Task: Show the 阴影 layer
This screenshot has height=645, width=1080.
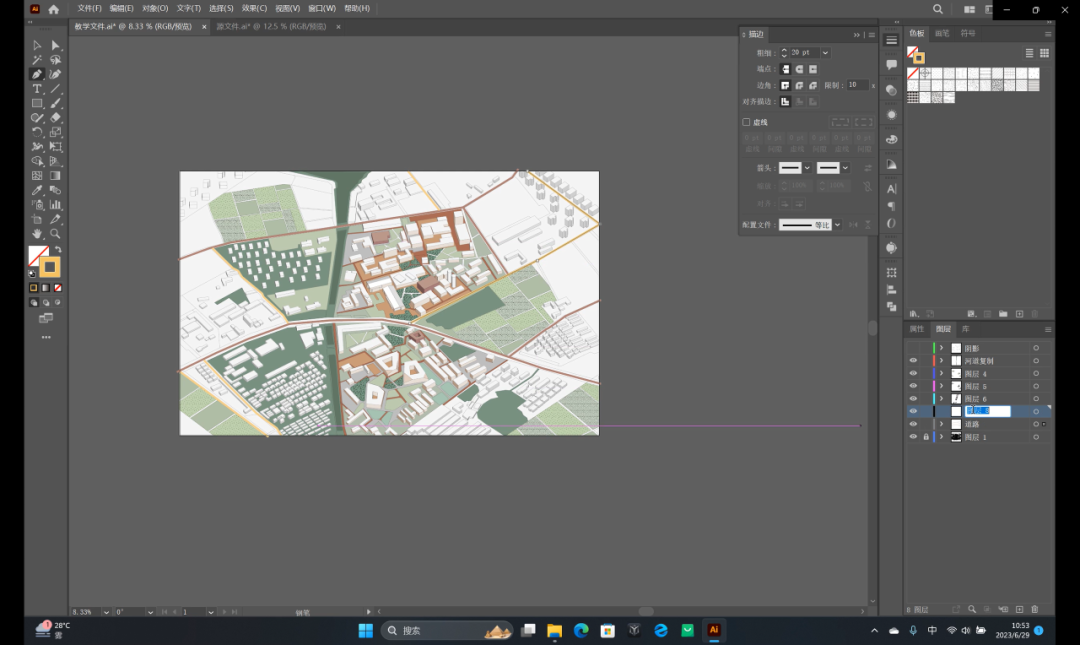Action: (913, 348)
